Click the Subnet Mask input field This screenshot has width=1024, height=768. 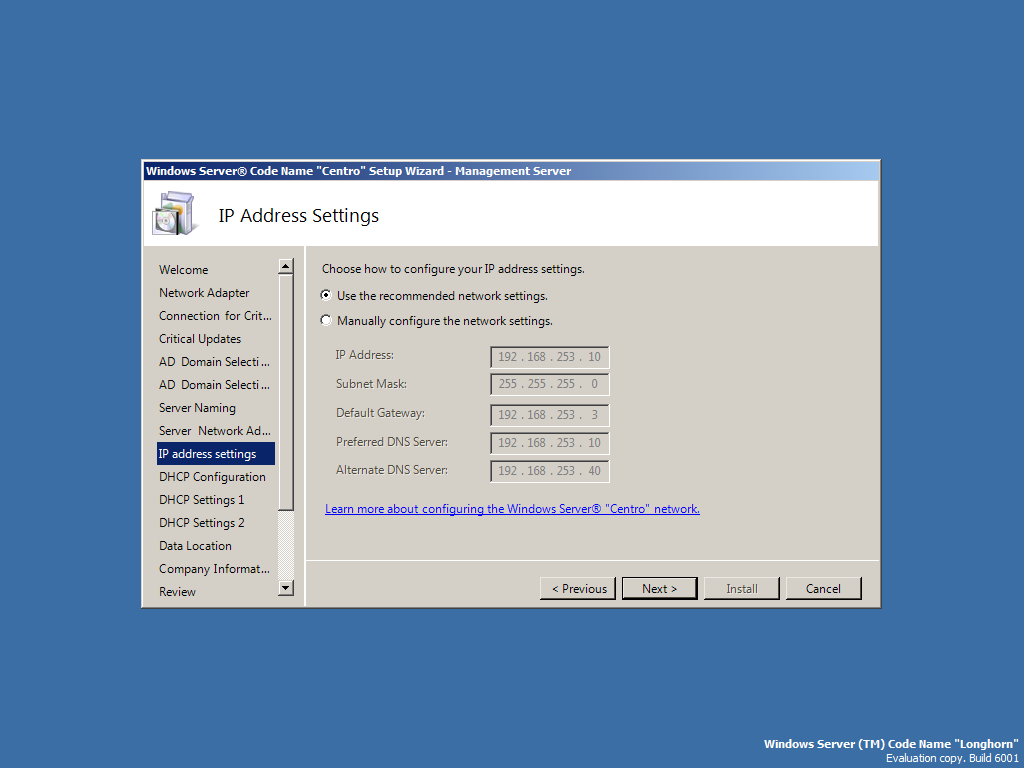549,384
